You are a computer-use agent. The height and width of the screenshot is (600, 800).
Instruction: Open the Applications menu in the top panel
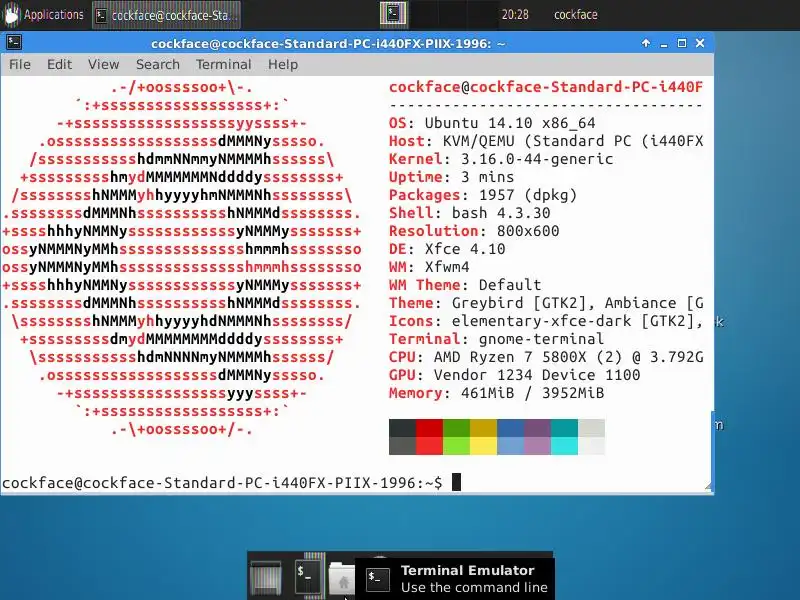coord(44,14)
